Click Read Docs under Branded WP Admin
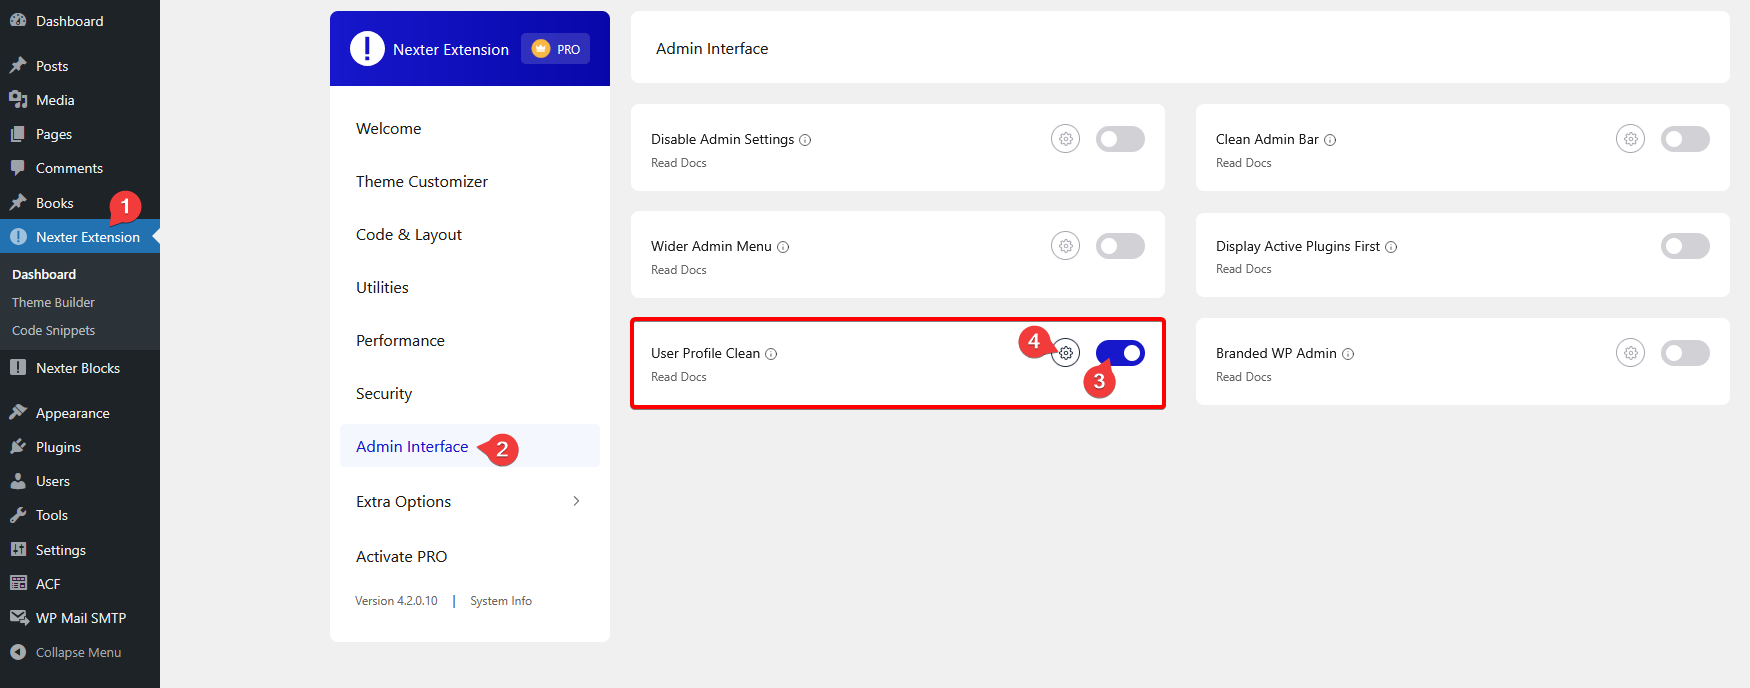Screen dimensions: 1750x688 tap(1243, 376)
